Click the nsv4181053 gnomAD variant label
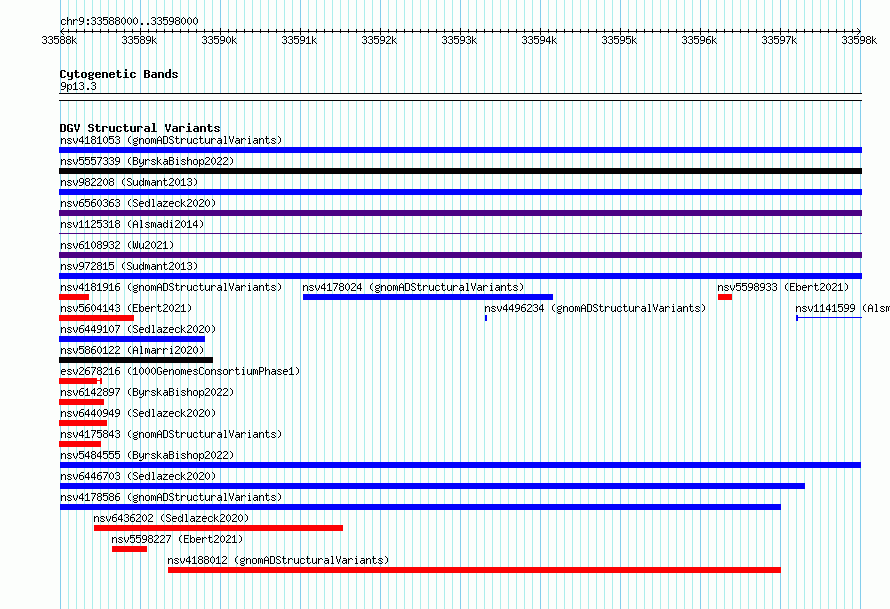 (171, 140)
